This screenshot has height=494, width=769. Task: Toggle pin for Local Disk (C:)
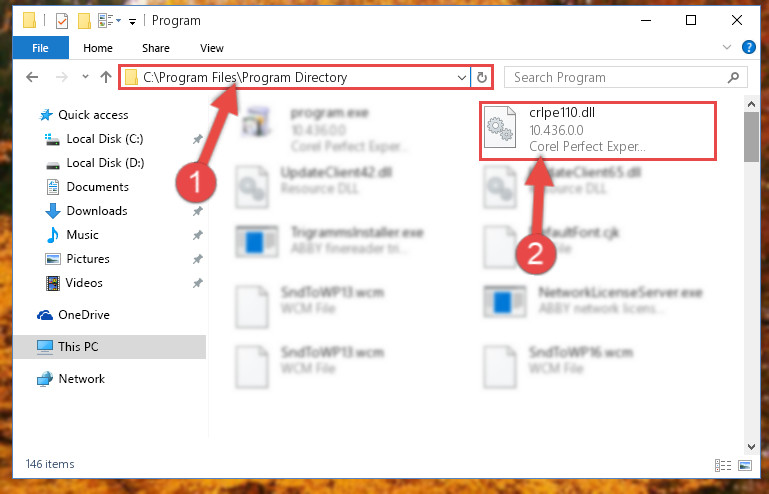tap(197, 139)
